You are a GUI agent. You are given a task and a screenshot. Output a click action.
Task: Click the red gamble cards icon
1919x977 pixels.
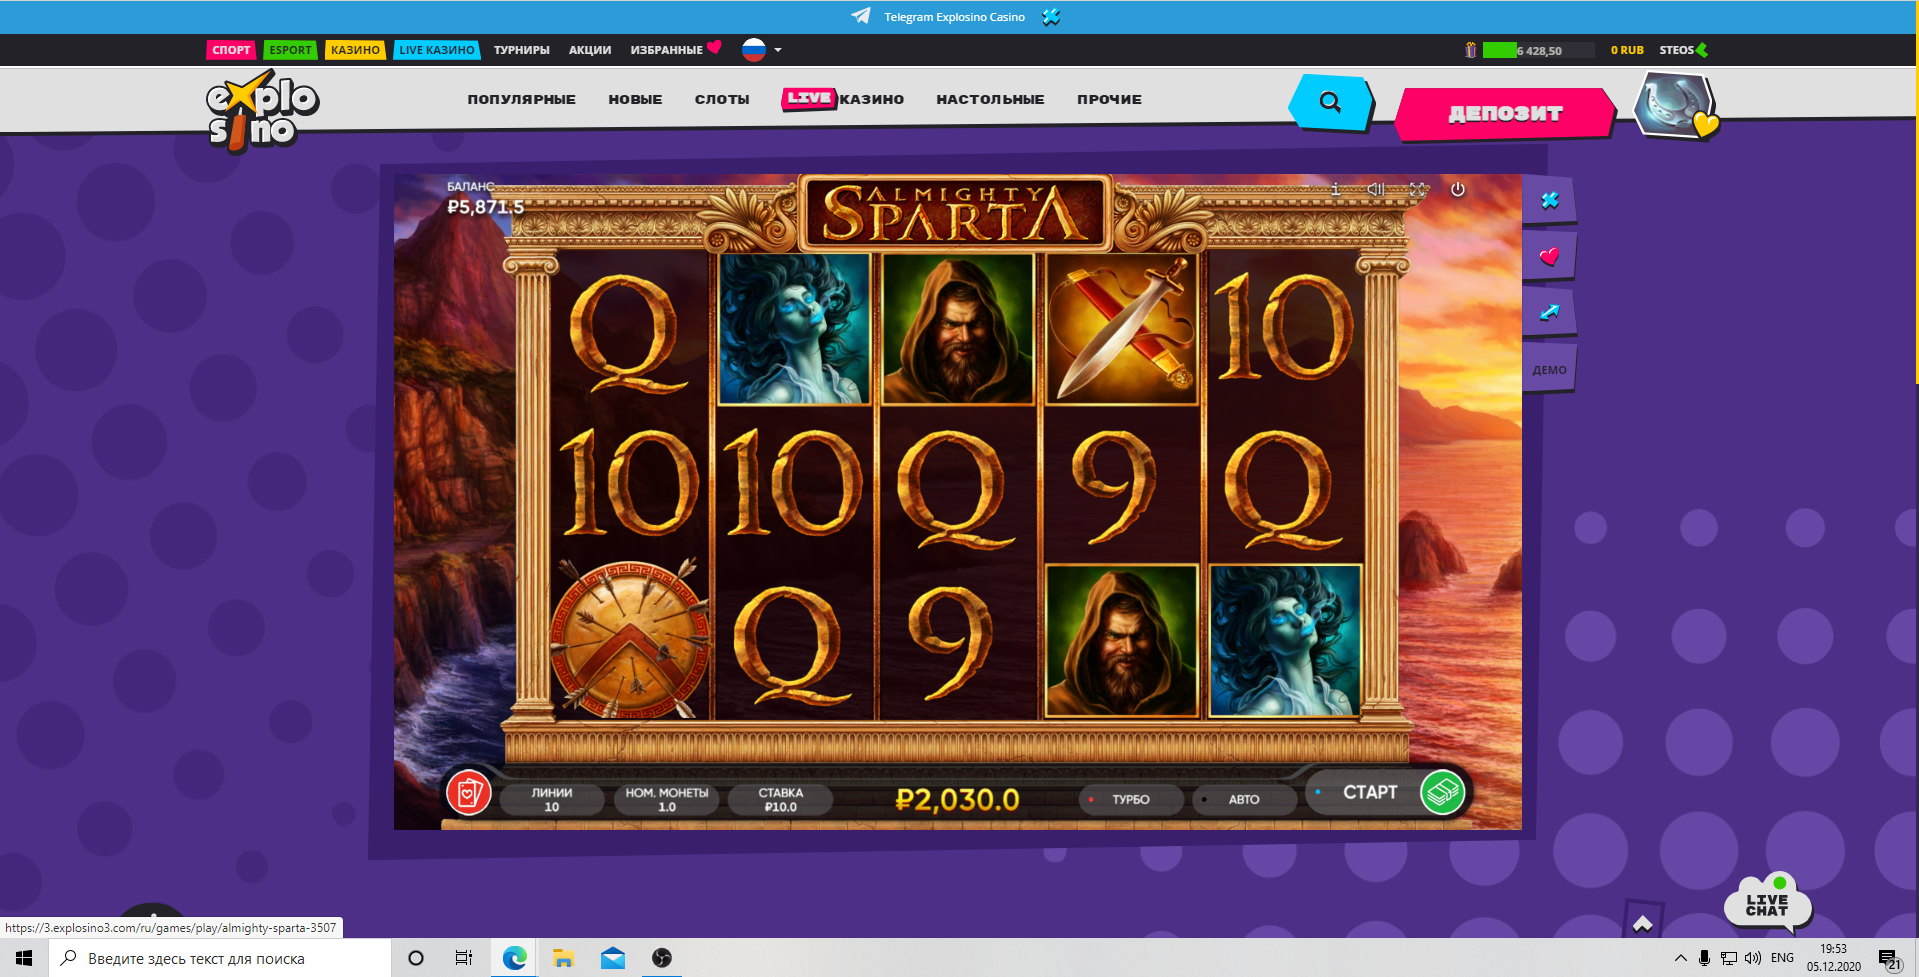click(x=468, y=793)
